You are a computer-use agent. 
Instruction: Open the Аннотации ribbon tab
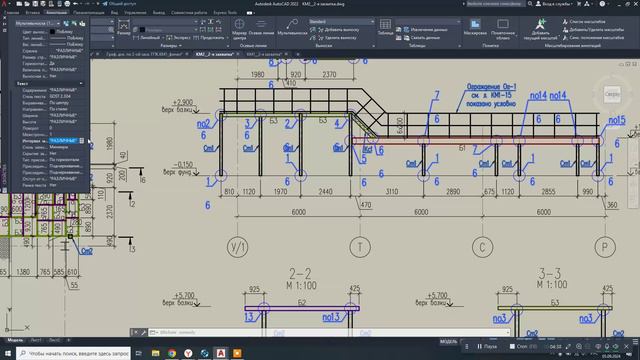click(x=56, y=13)
